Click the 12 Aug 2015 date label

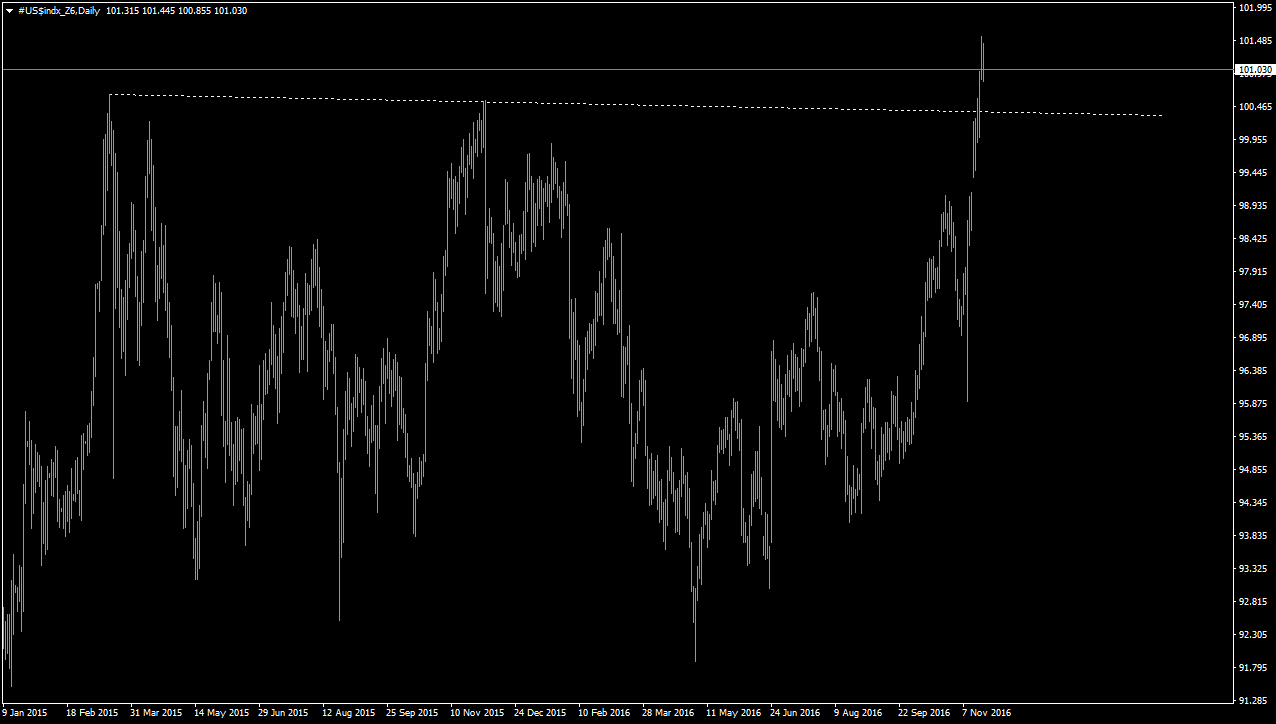(x=348, y=713)
